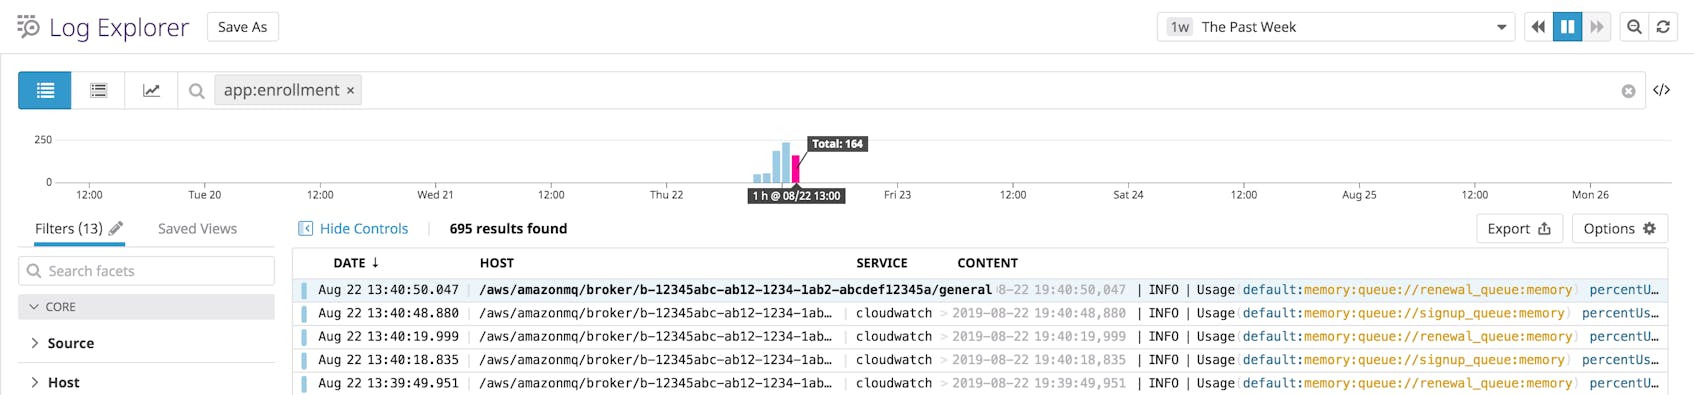Click the Hide Controls link
Screen dimensions: 1694x395
353,228
